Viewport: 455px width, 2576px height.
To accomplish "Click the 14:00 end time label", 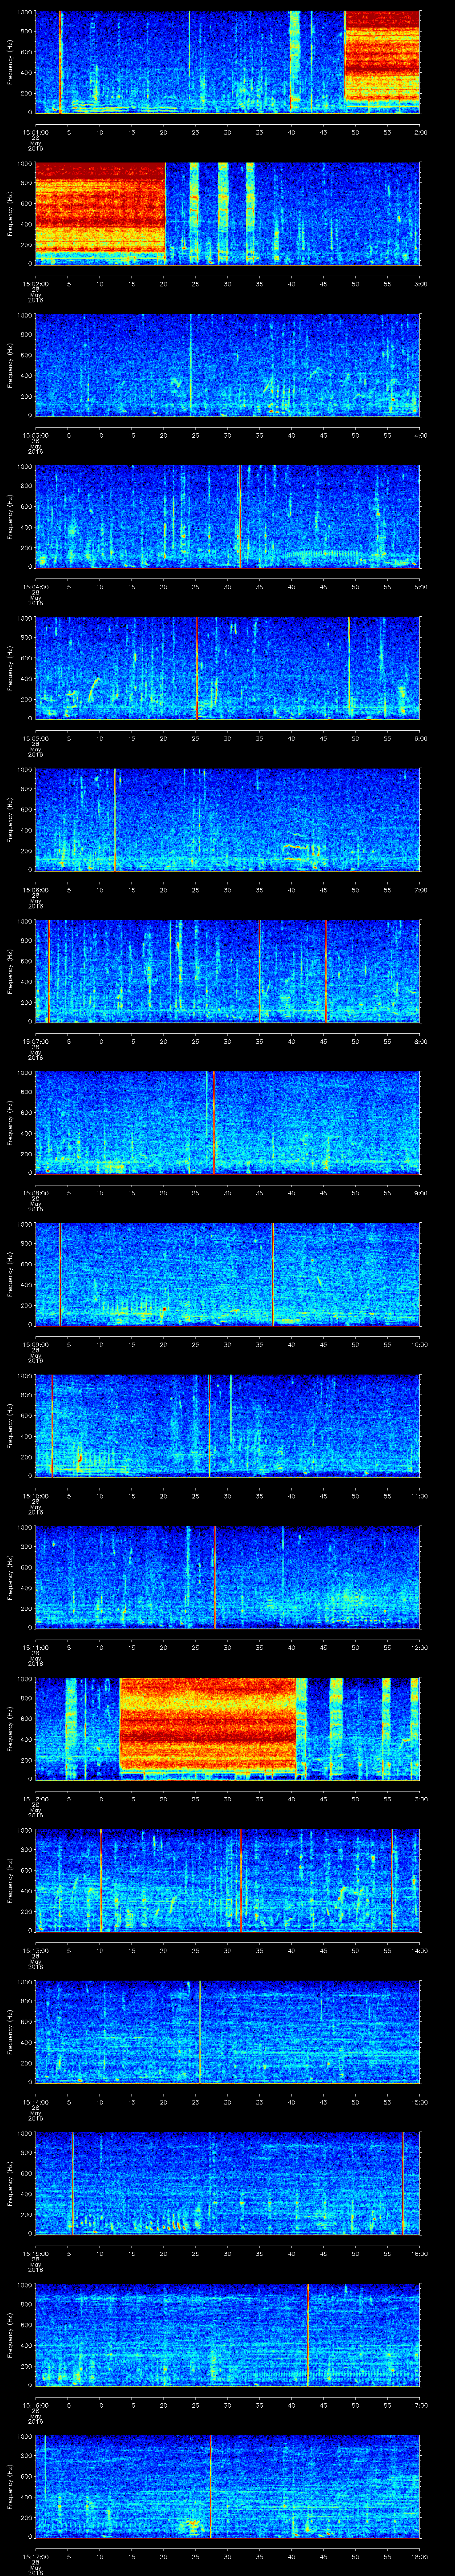I will pyautogui.click(x=420, y=1950).
